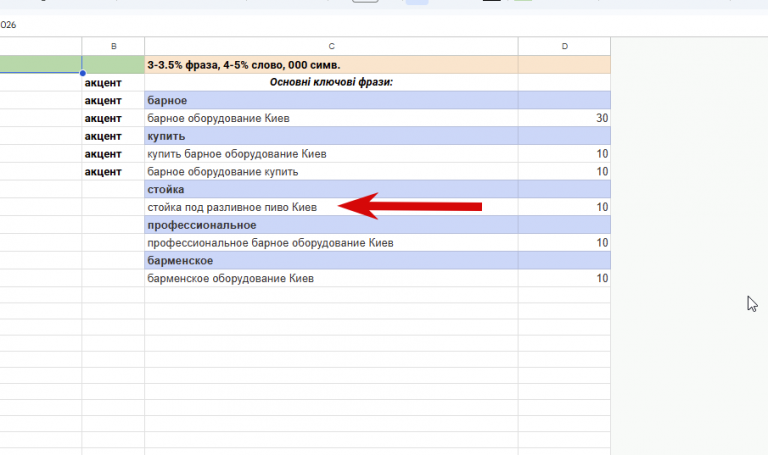
Task: Click cell 'барменское оборудование Киев'
Action: [x=331, y=278]
